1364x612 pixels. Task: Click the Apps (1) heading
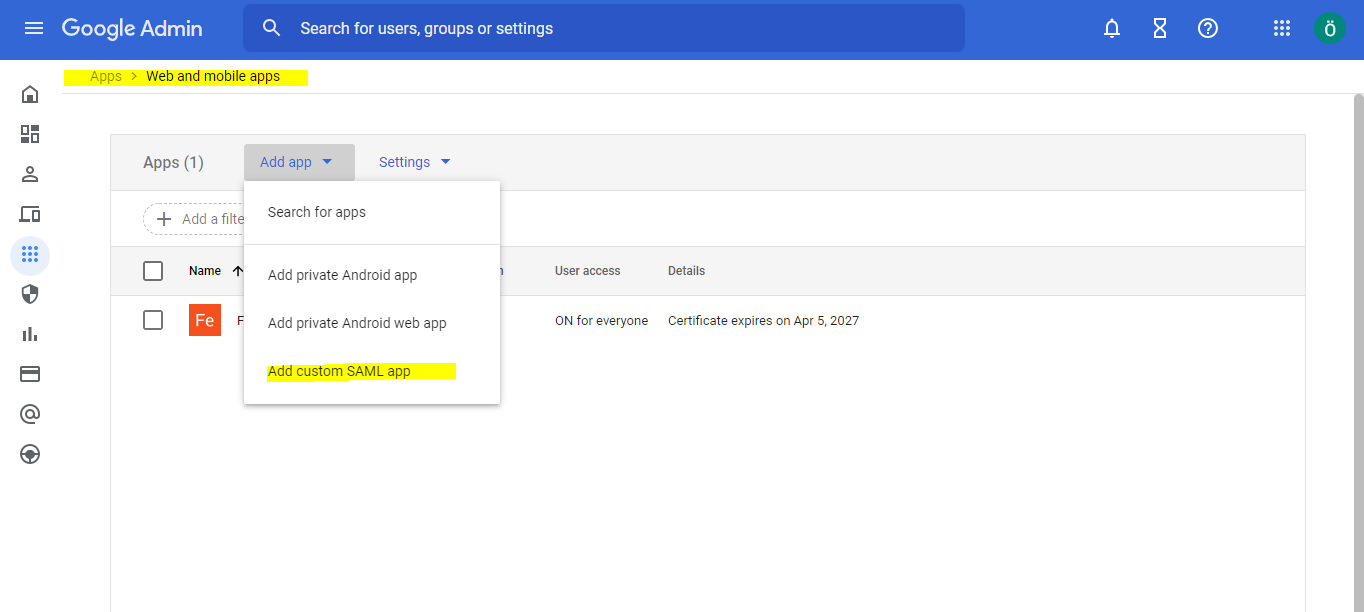[x=173, y=162]
